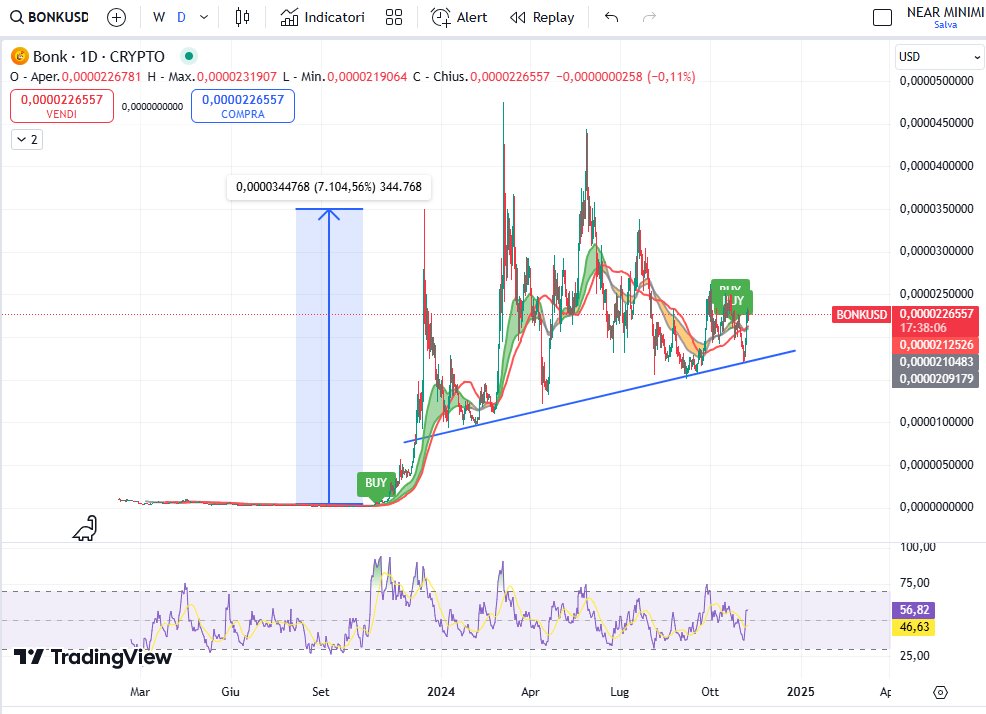
Task: Click the countdown timer 17:38:06
Action: (922, 328)
